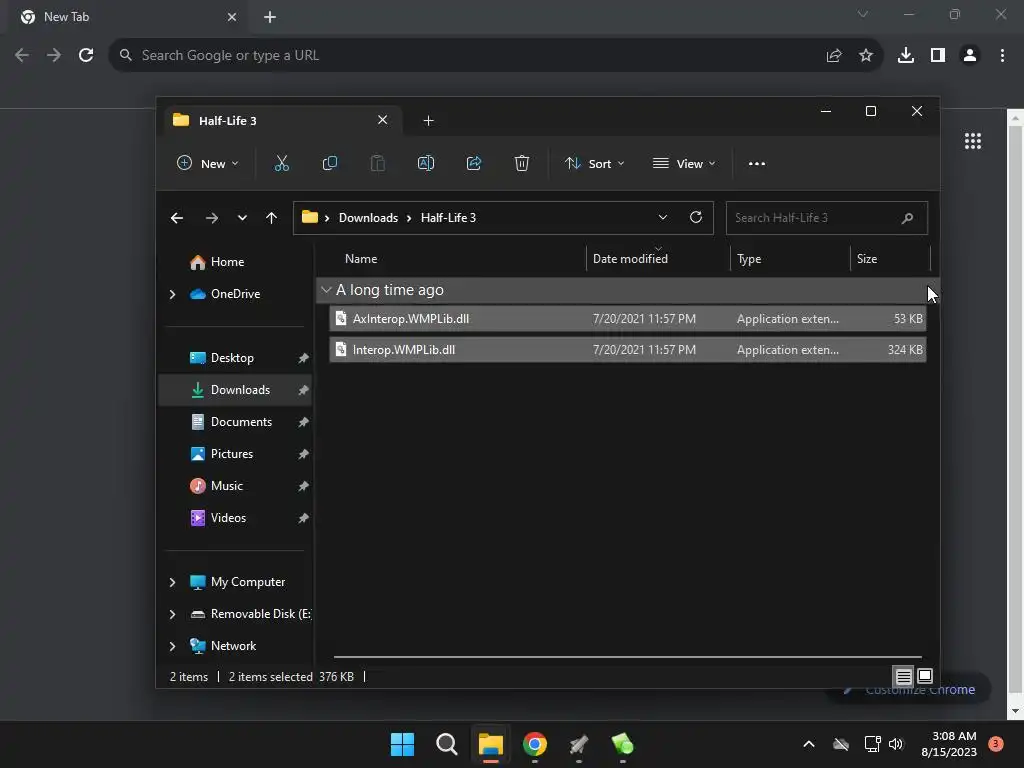This screenshot has width=1024, height=768.
Task: Open Music in sidebar
Action: click(x=227, y=486)
